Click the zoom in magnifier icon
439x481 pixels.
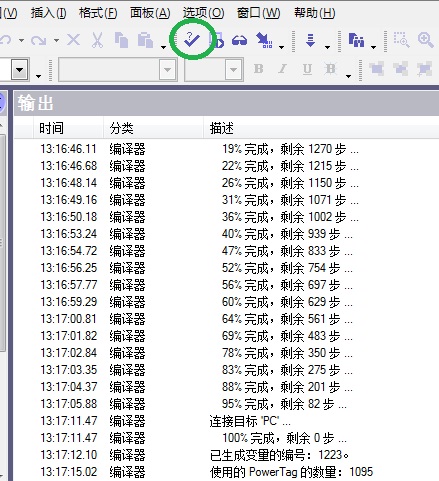[426, 40]
